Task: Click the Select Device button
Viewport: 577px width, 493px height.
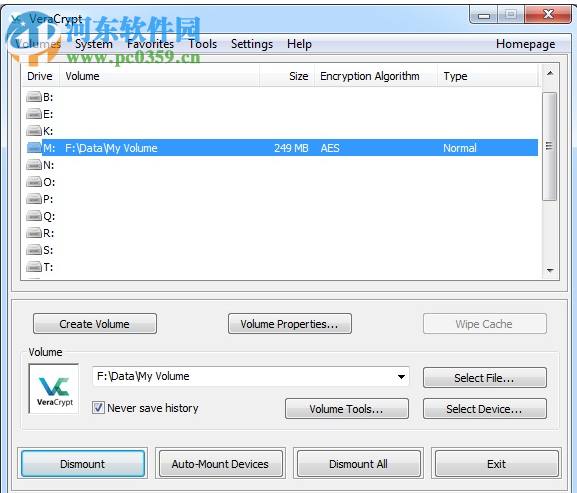Action: [x=485, y=409]
